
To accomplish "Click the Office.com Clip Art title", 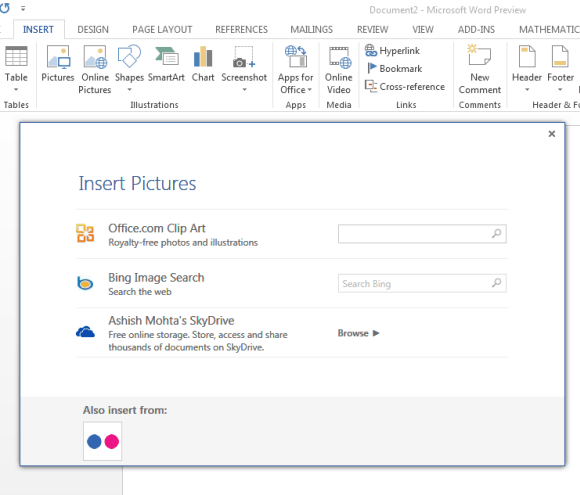I will tap(157, 228).
